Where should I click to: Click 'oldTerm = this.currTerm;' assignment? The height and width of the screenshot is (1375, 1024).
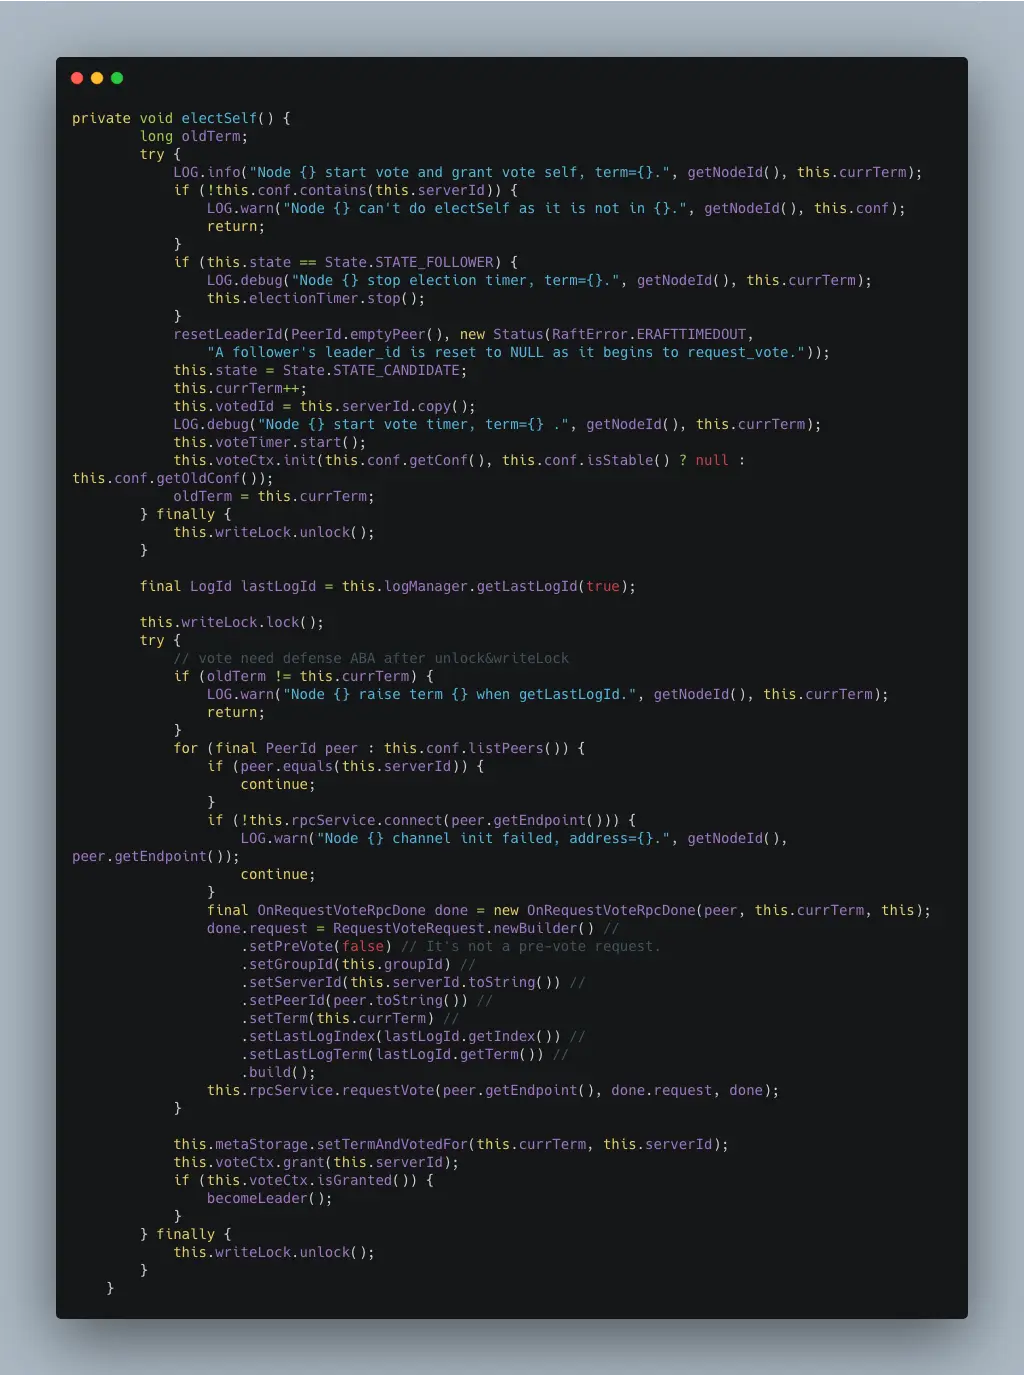tap(274, 496)
